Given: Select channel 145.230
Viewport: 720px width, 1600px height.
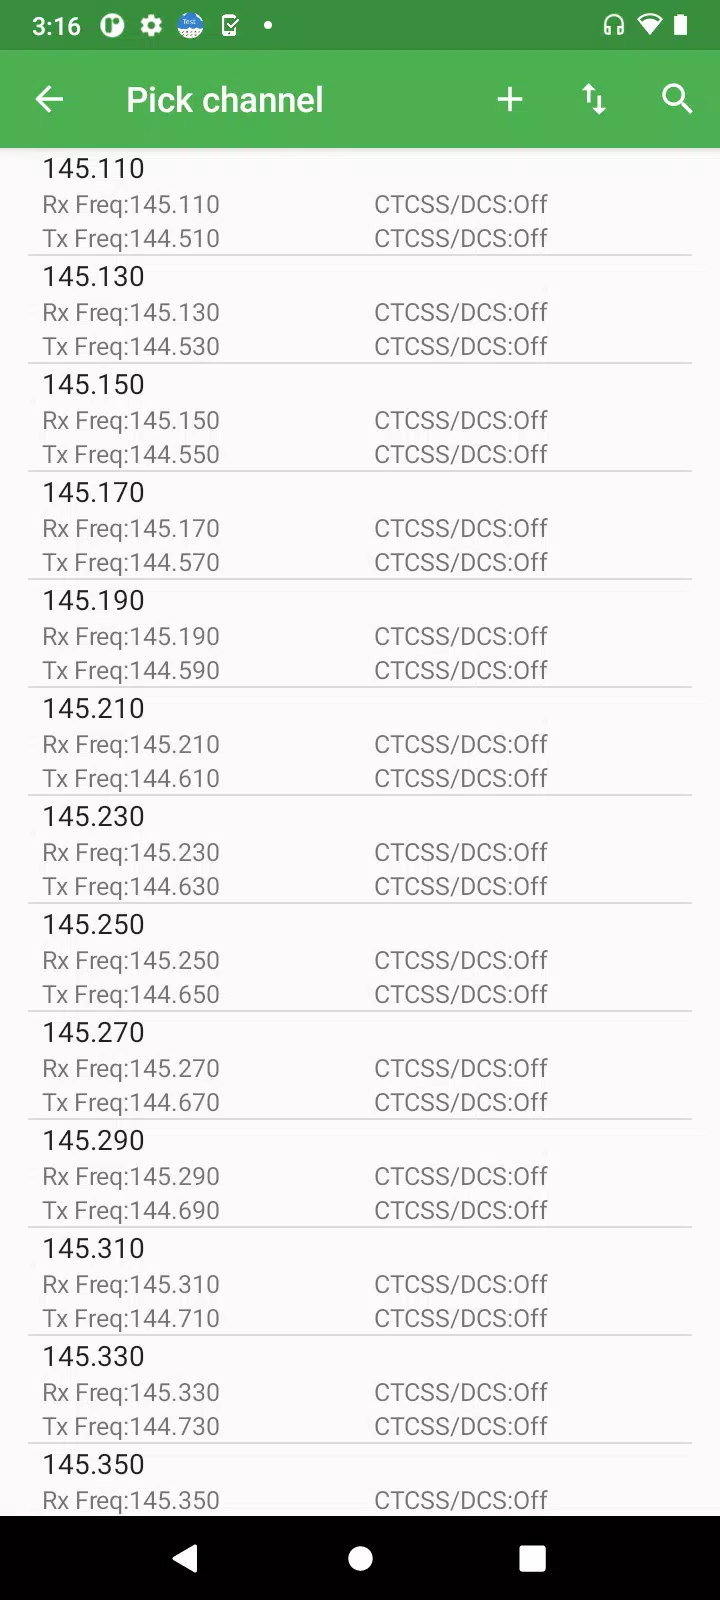Looking at the screenshot, I should tap(360, 850).
